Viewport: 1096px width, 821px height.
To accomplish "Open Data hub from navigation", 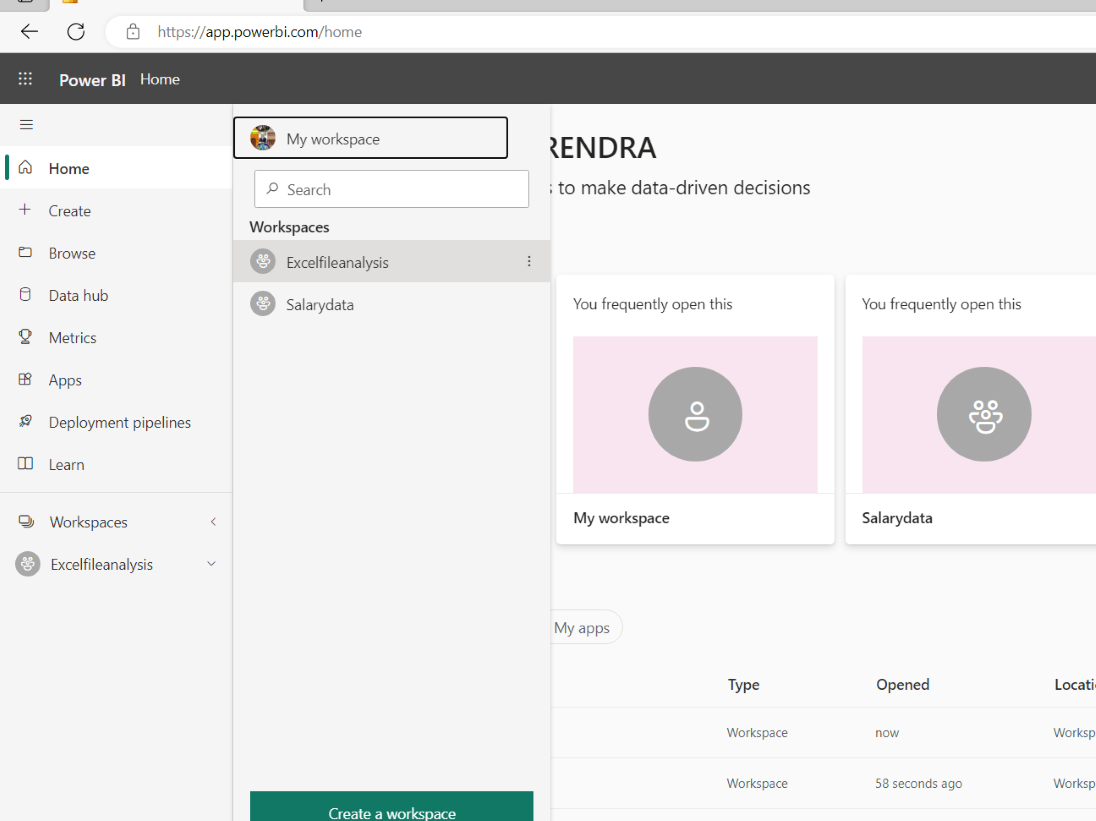I will [117, 295].
